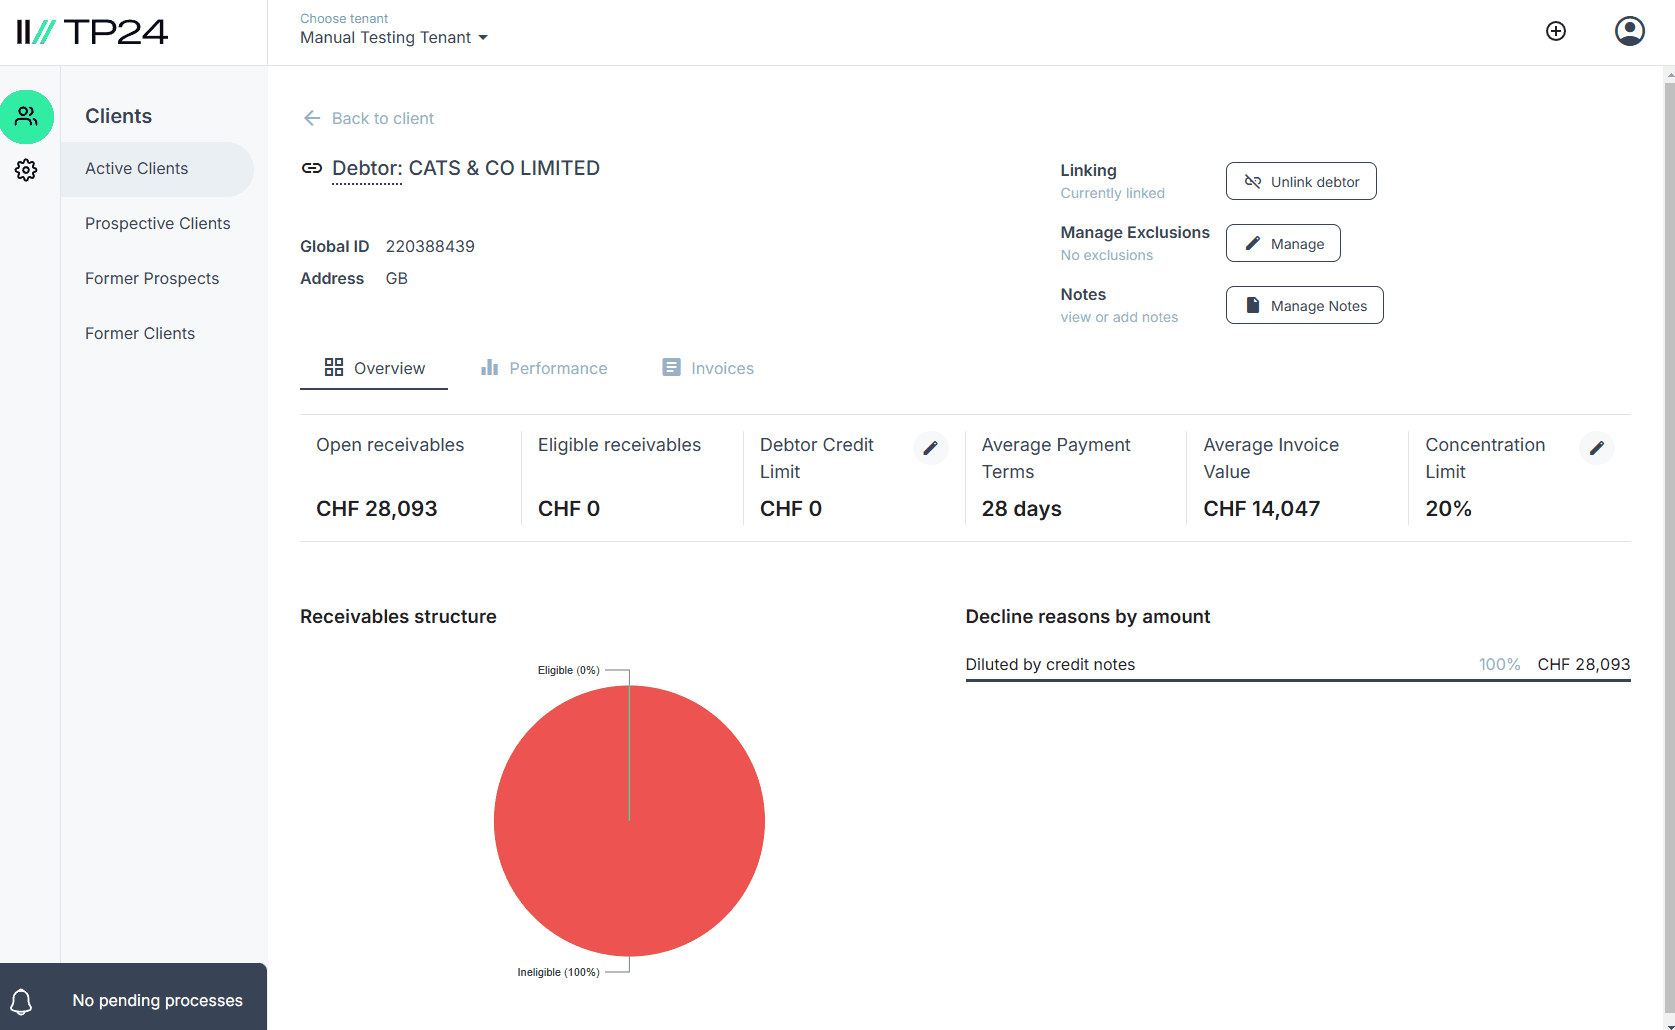Click the 20% concentration limit value
This screenshot has width=1675, height=1030.
(1449, 509)
